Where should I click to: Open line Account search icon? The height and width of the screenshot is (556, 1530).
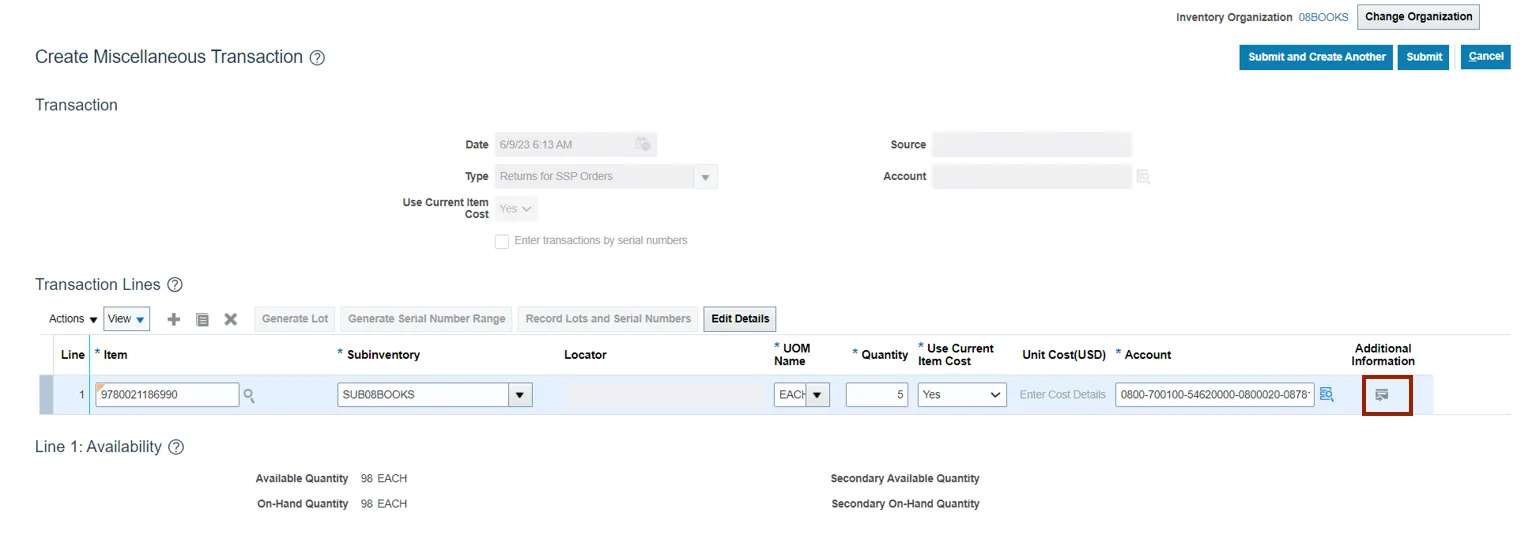1327,395
